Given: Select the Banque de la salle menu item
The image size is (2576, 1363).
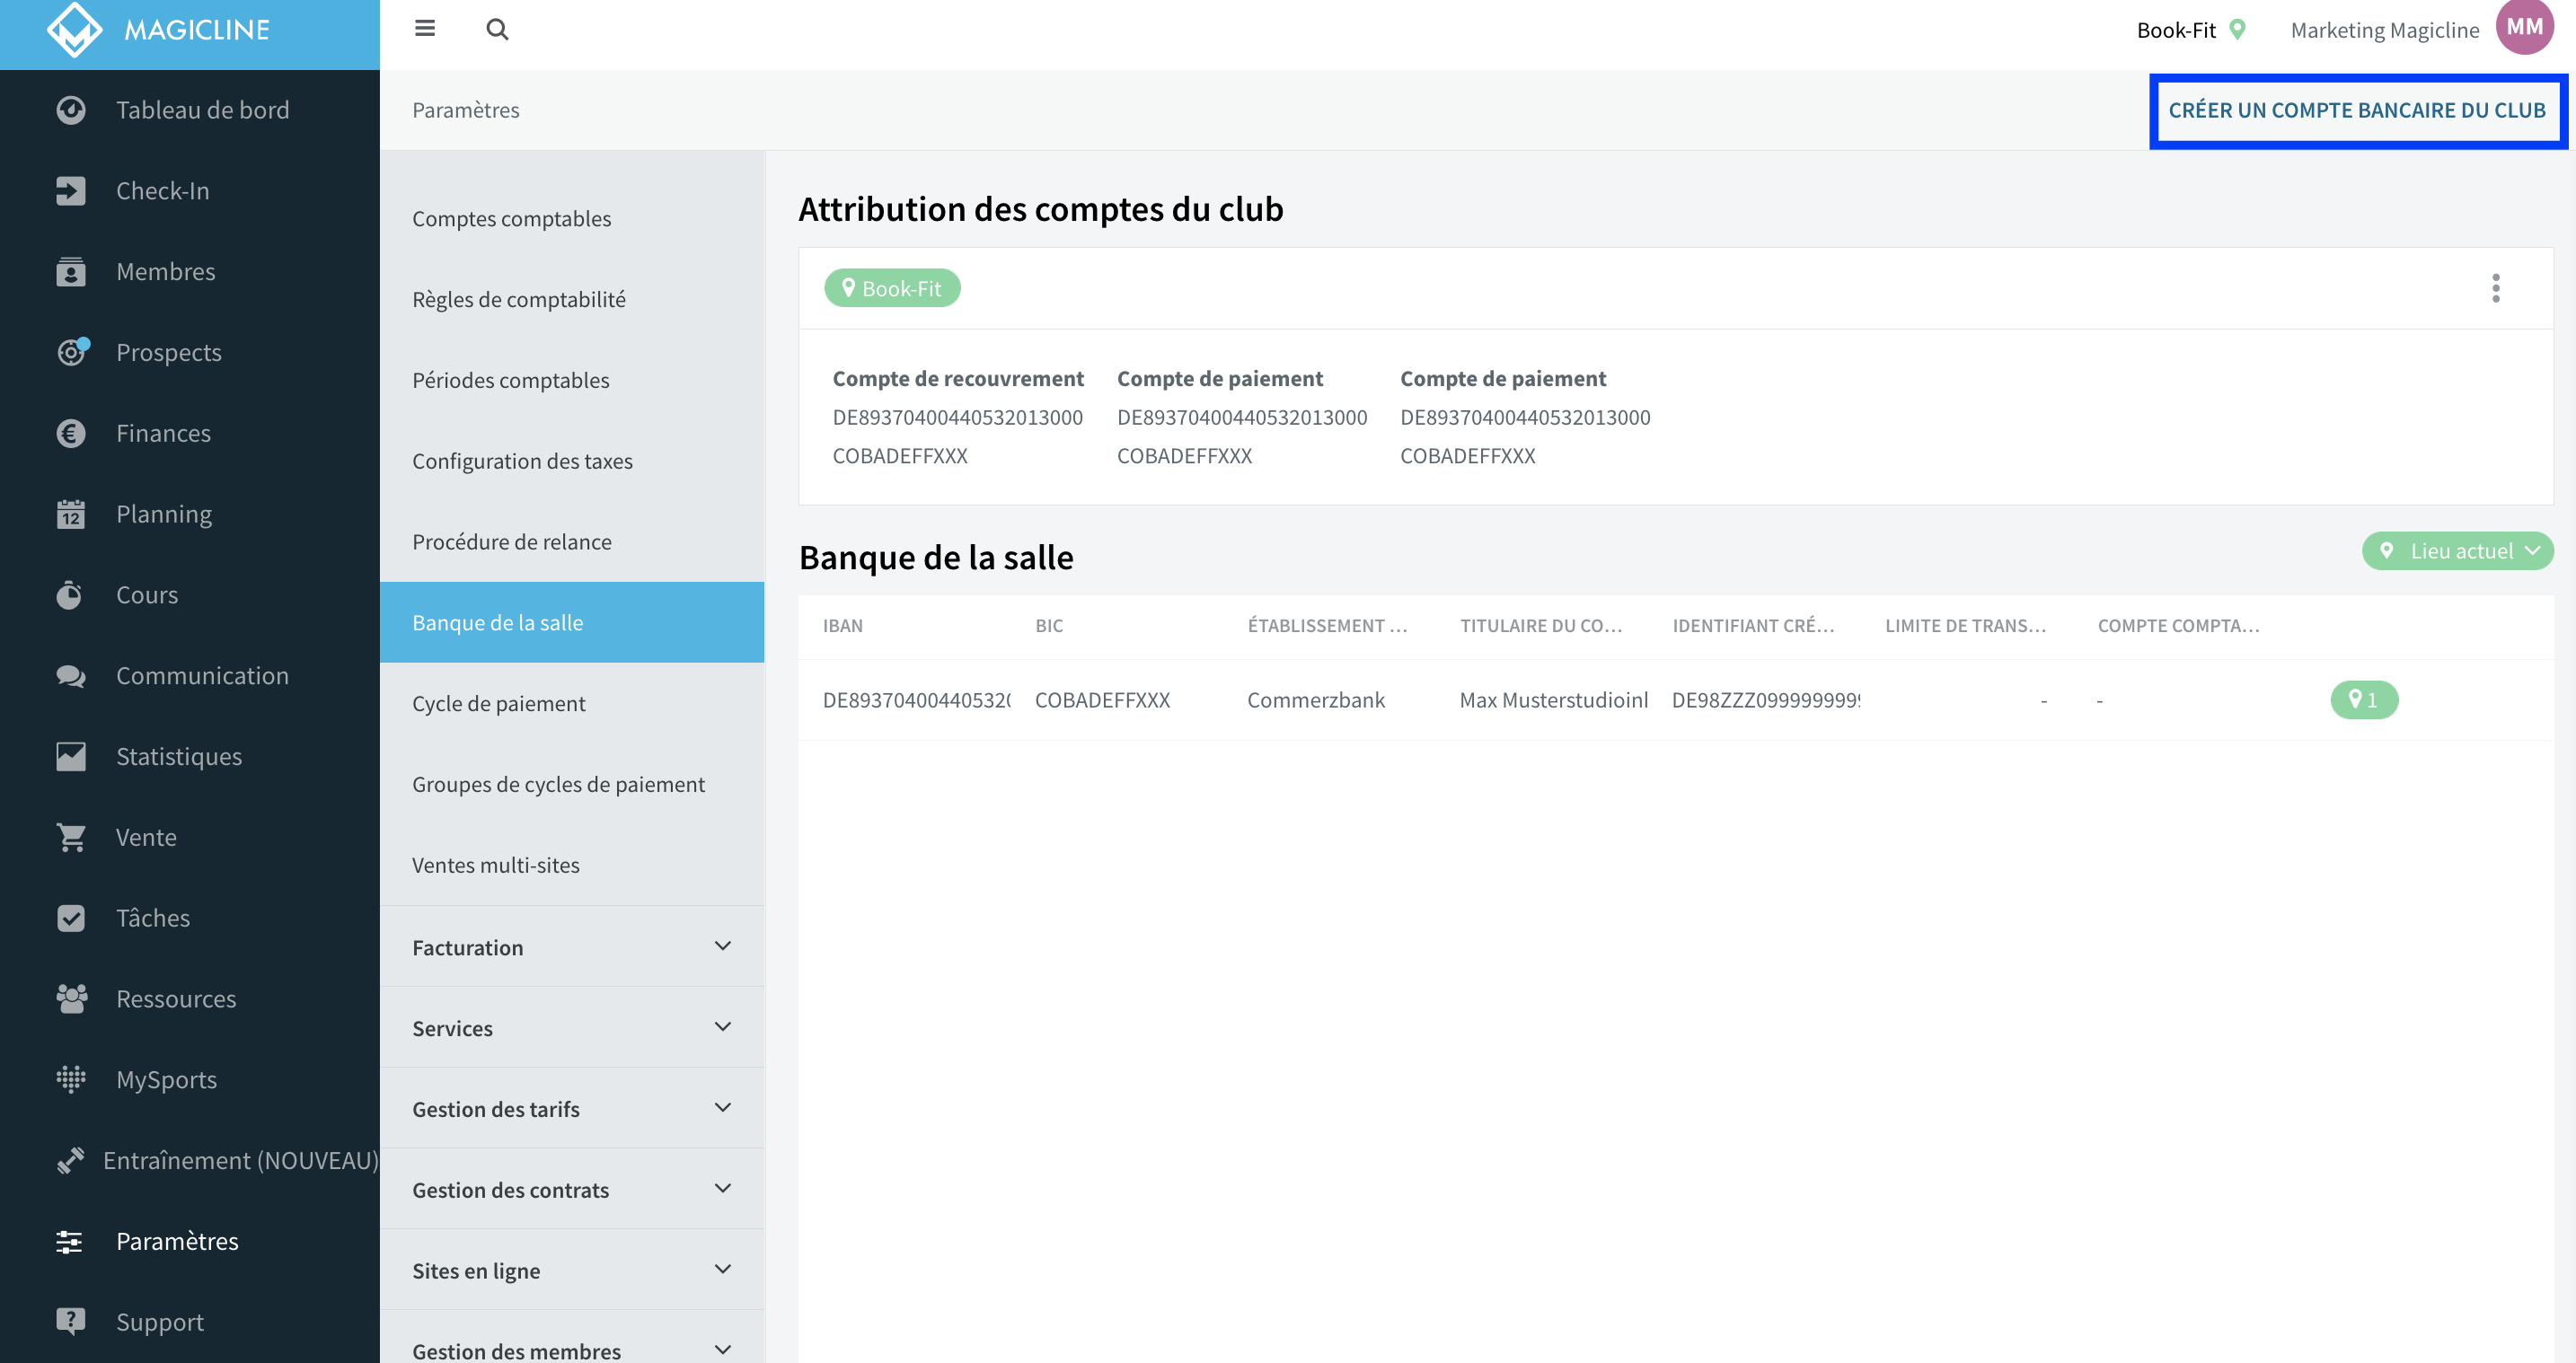Looking at the screenshot, I should tap(572, 623).
